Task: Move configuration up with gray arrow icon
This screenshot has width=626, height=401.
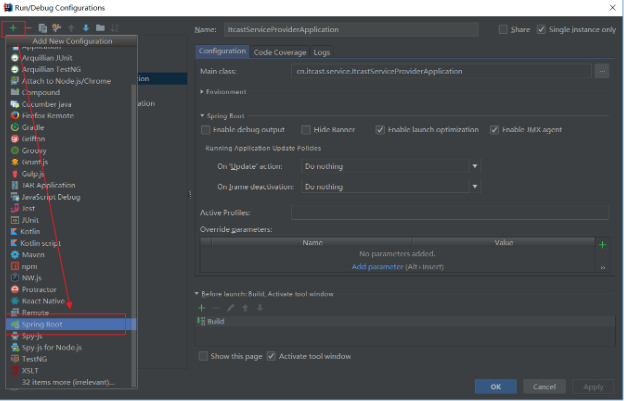Action: coord(71,28)
